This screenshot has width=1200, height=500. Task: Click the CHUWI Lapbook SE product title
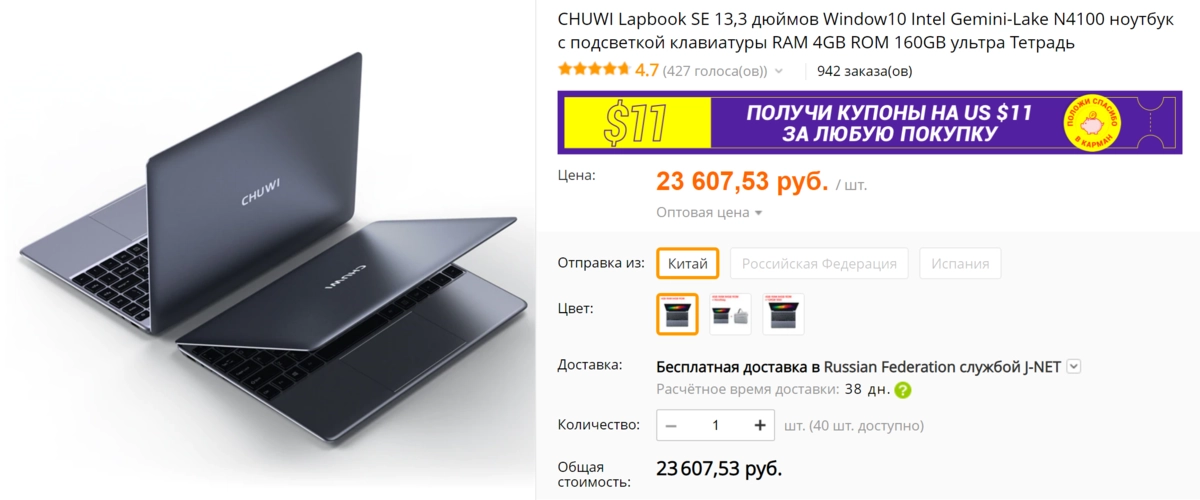pos(865,31)
